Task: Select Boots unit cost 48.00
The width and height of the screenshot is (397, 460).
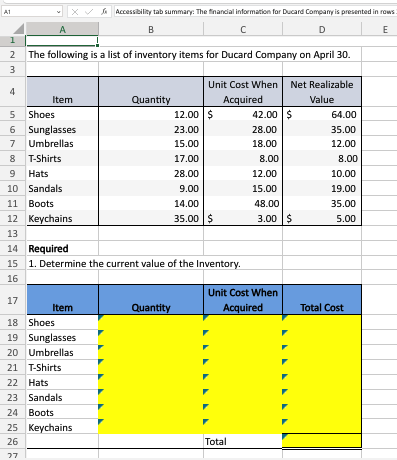Action: pos(243,203)
